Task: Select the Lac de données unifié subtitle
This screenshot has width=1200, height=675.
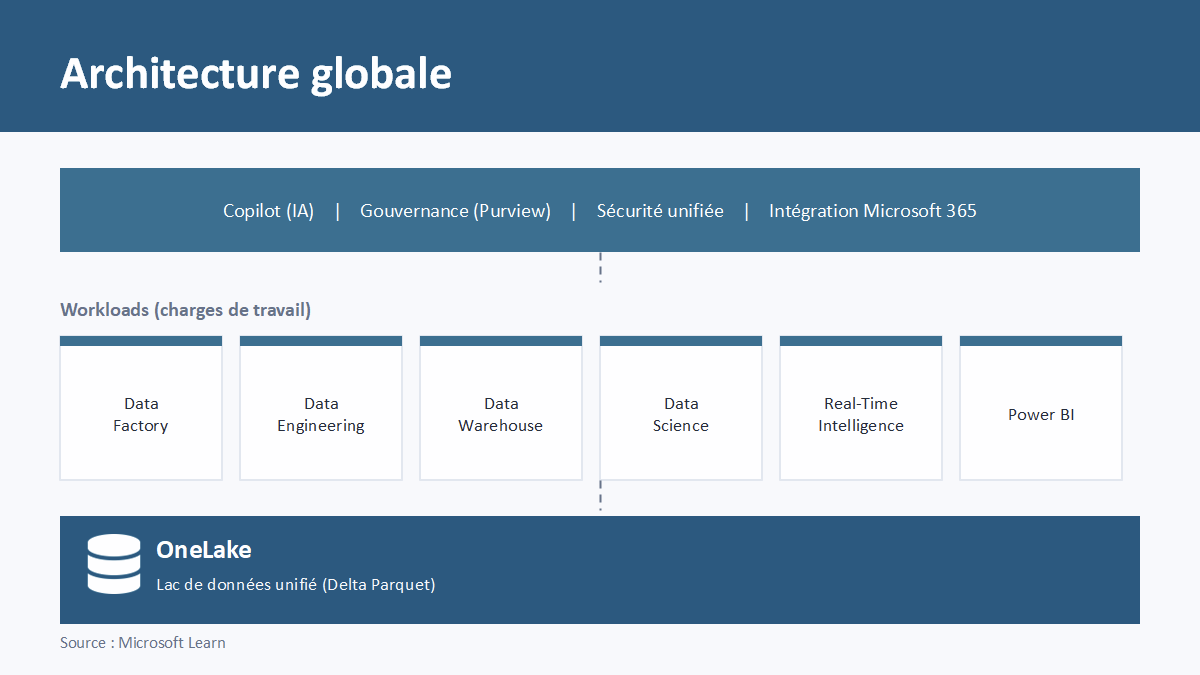Action: point(296,584)
